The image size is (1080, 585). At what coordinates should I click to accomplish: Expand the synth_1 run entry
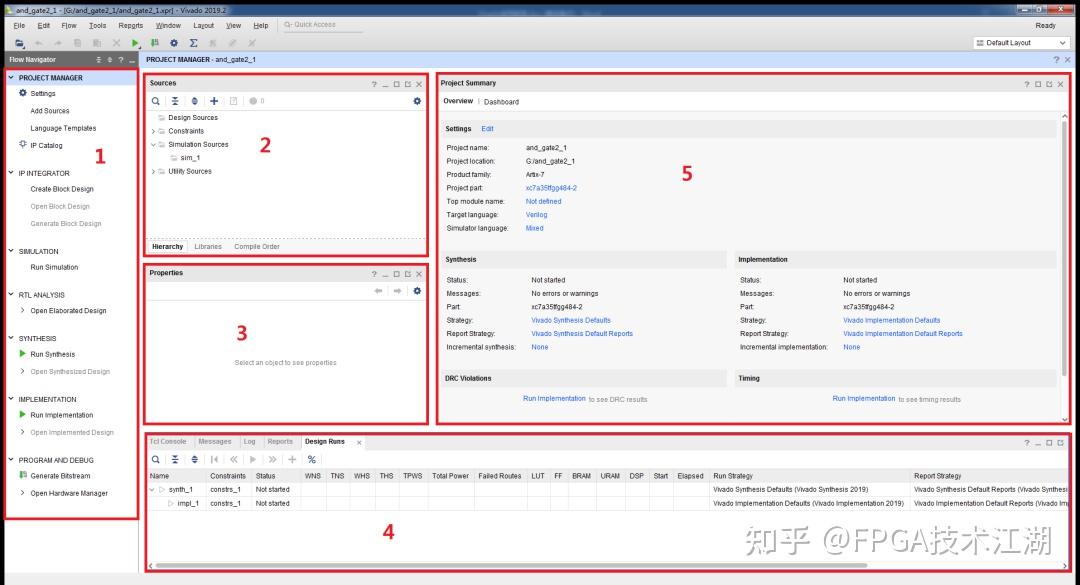(153, 489)
